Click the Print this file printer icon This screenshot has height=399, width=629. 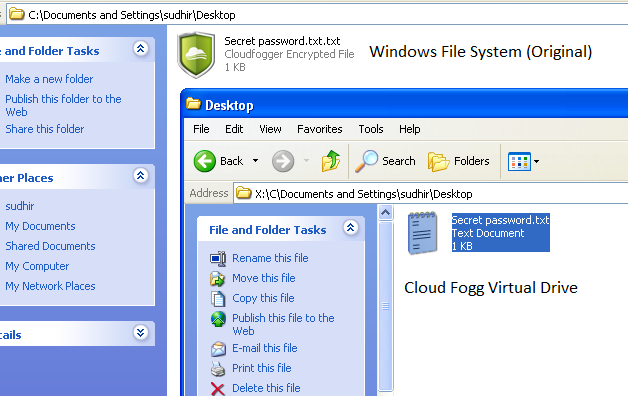[218, 369]
